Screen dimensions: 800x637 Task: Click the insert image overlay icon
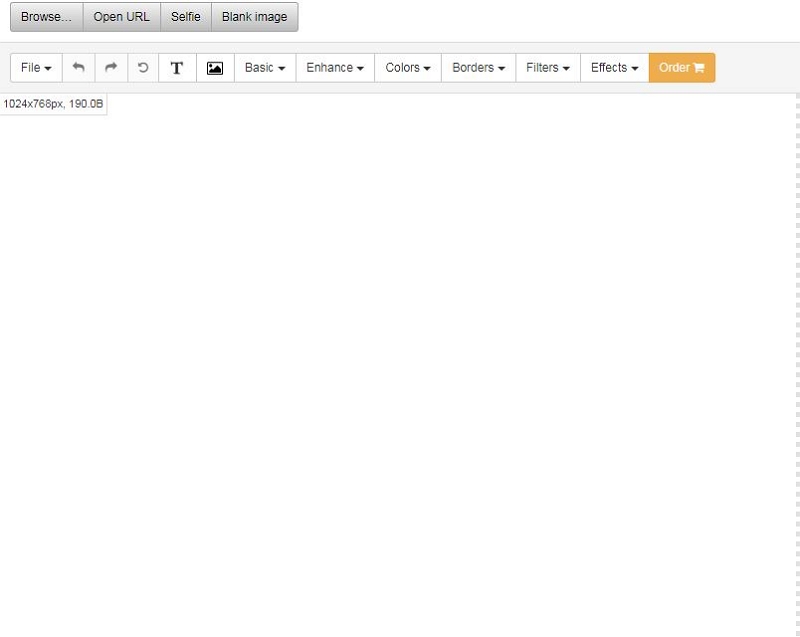[x=215, y=68]
